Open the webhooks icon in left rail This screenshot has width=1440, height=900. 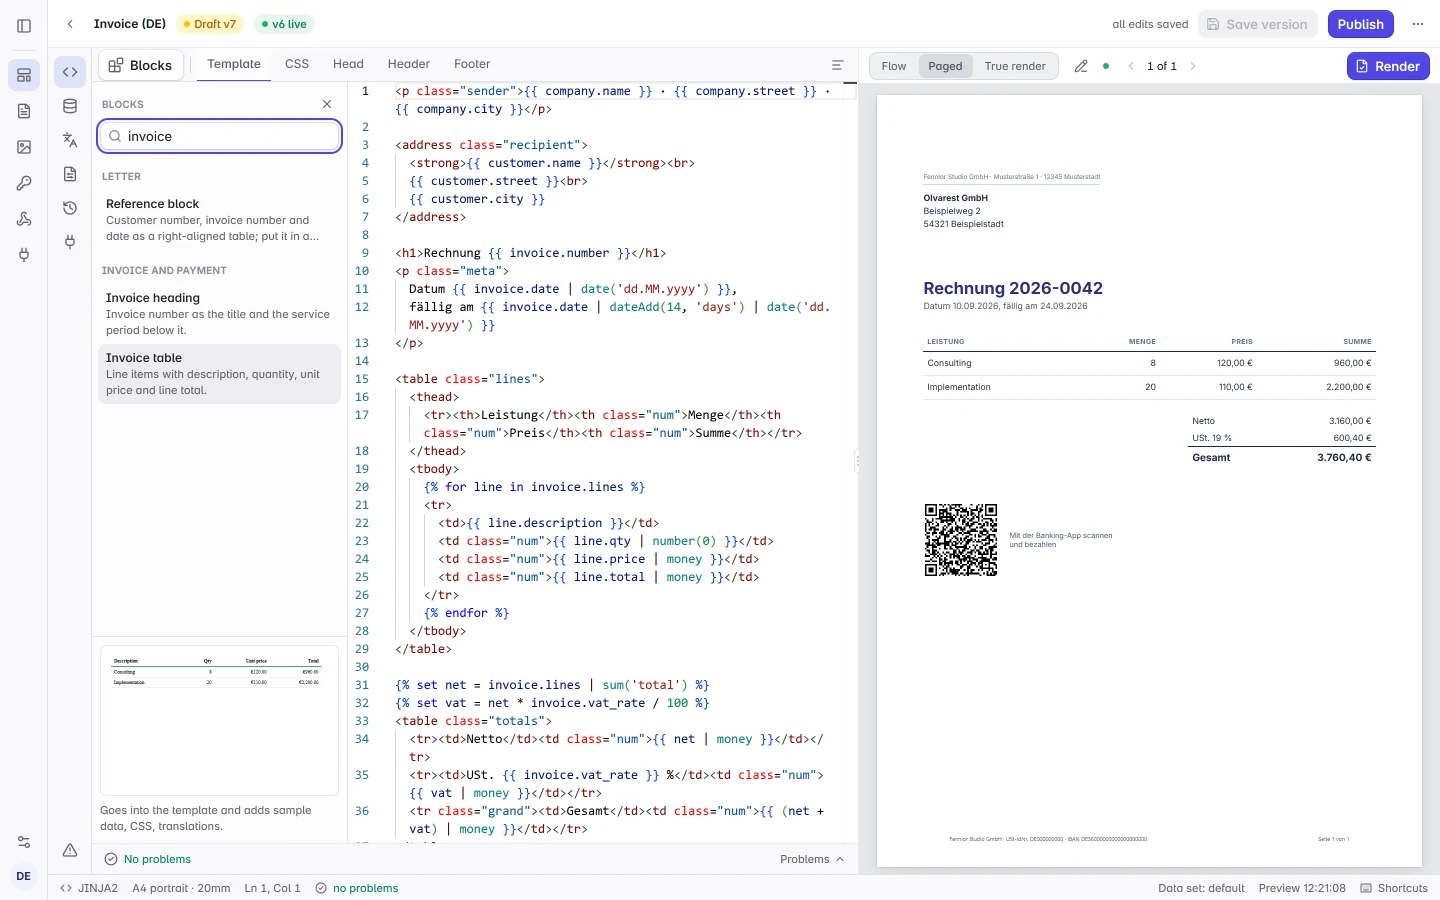24,219
